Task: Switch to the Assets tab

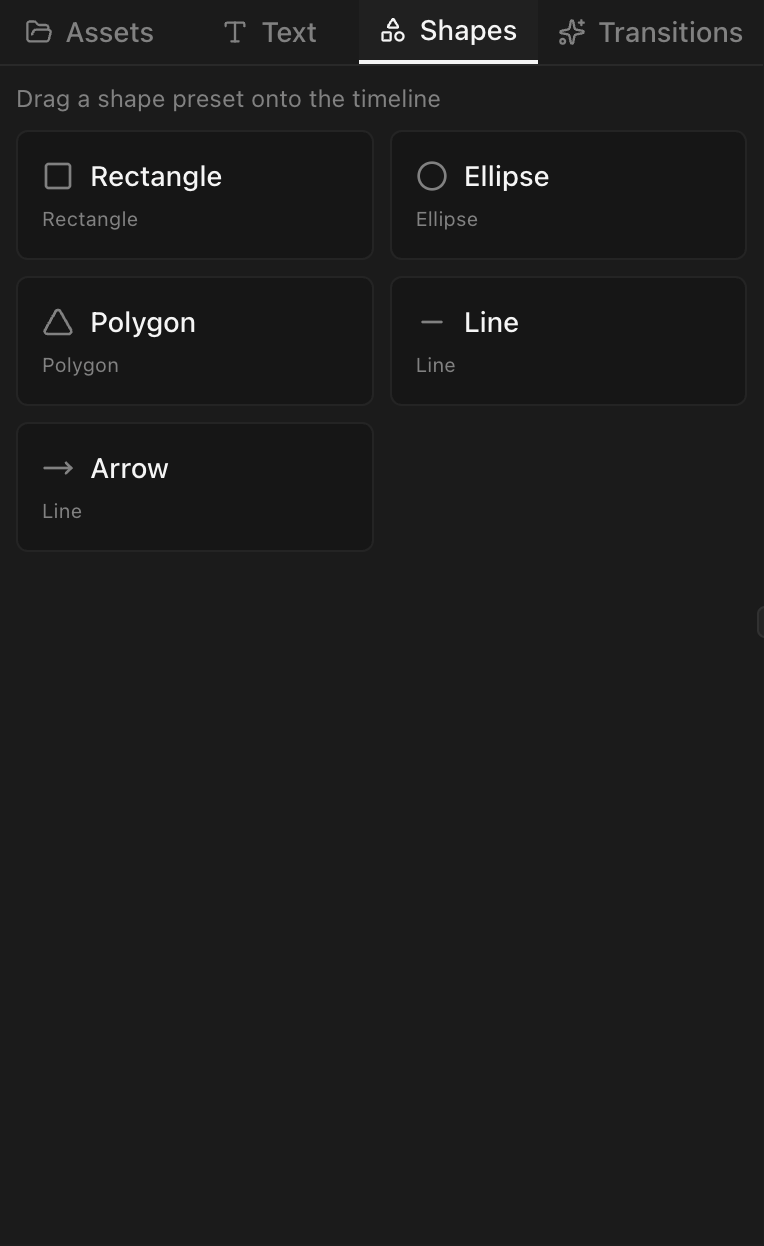Action: coord(109,32)
